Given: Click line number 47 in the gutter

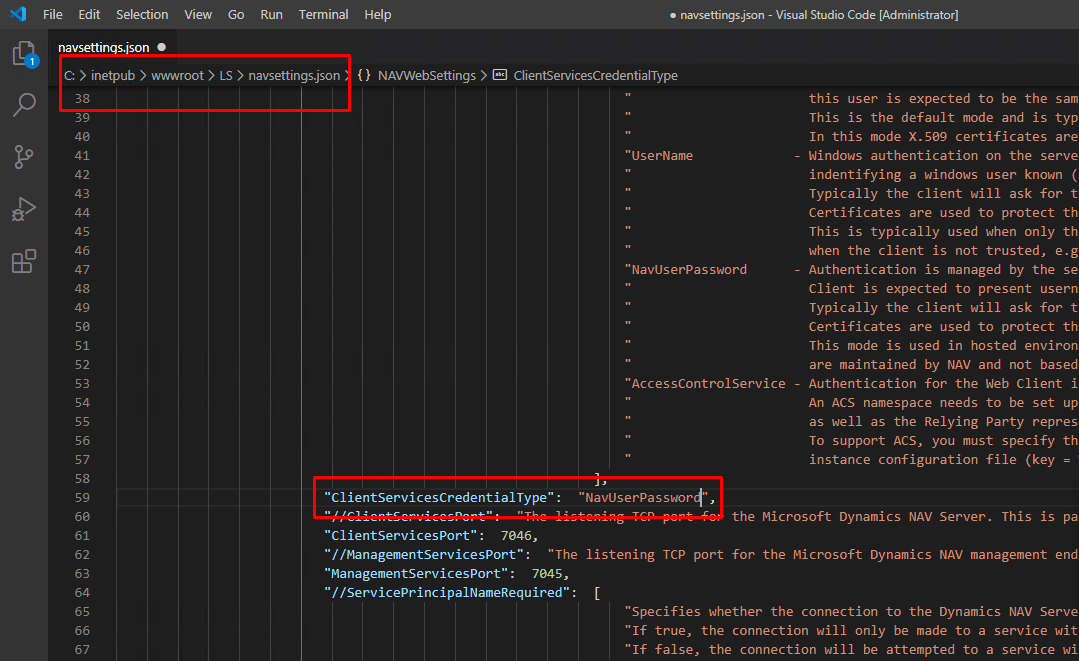Looking at the screenshot, I should 82,270.
